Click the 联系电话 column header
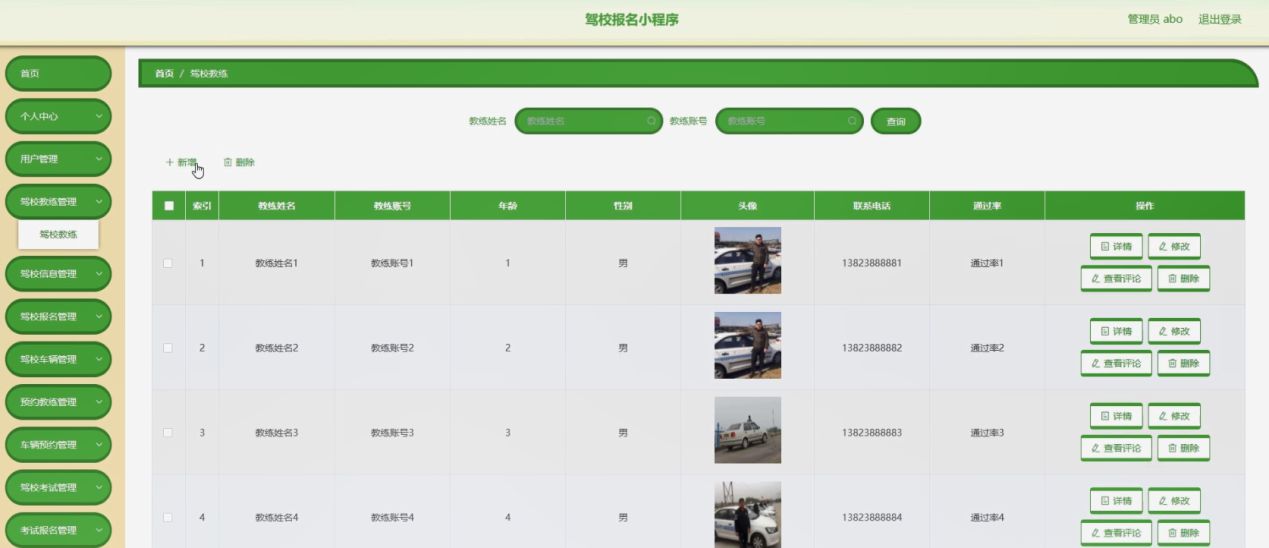The height and width of the screenshot is (548, 1269). (871, 206)
